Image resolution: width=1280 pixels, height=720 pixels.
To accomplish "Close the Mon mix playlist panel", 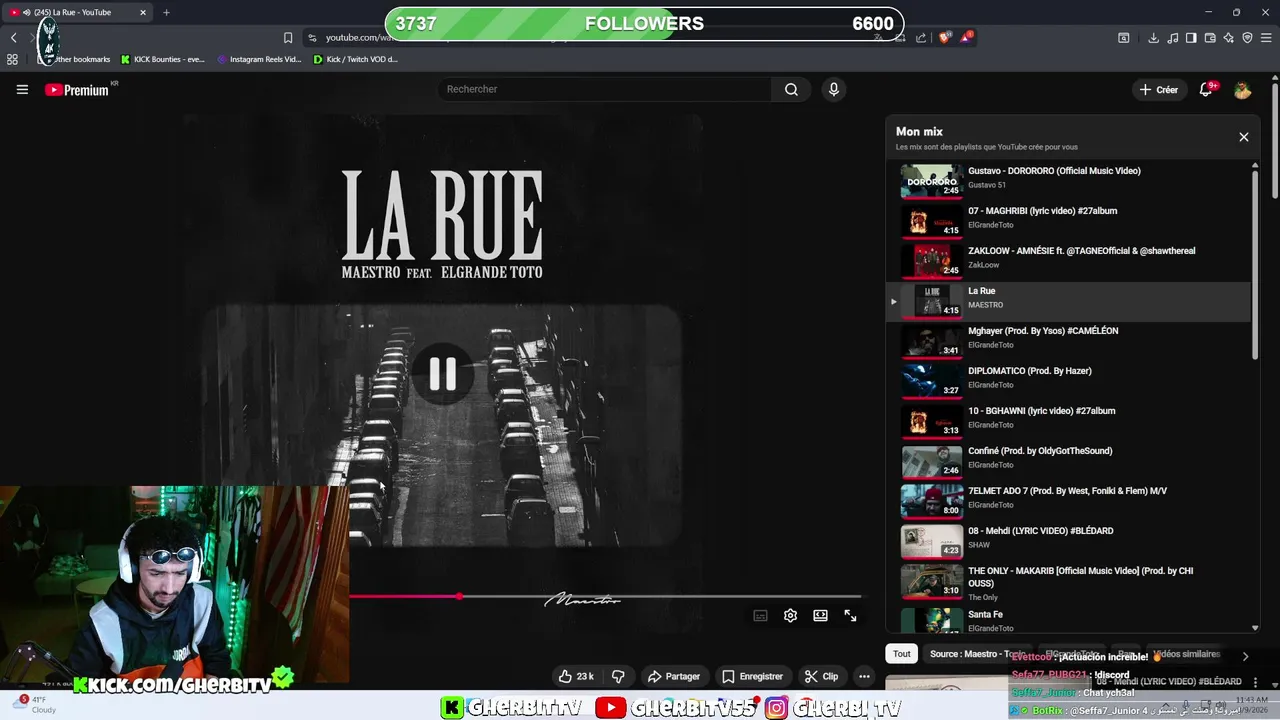I will pyautogui.click(x=1243, y=137).
